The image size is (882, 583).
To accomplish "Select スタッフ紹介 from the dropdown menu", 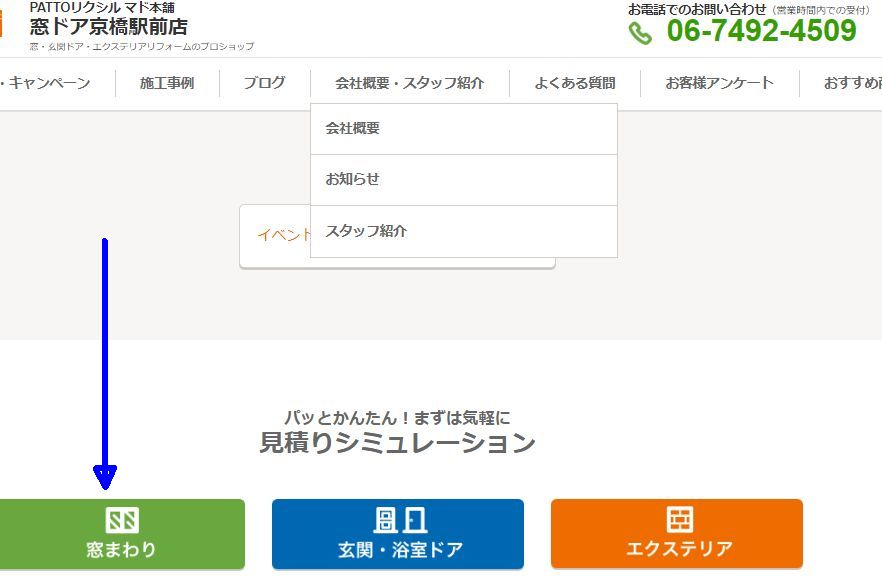I will (x=464, y=231).
